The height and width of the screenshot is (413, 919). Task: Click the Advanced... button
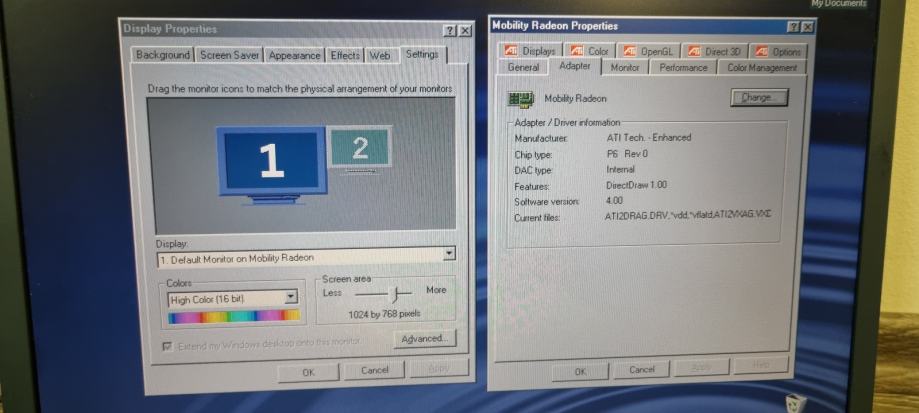click(x=425, y=339)
